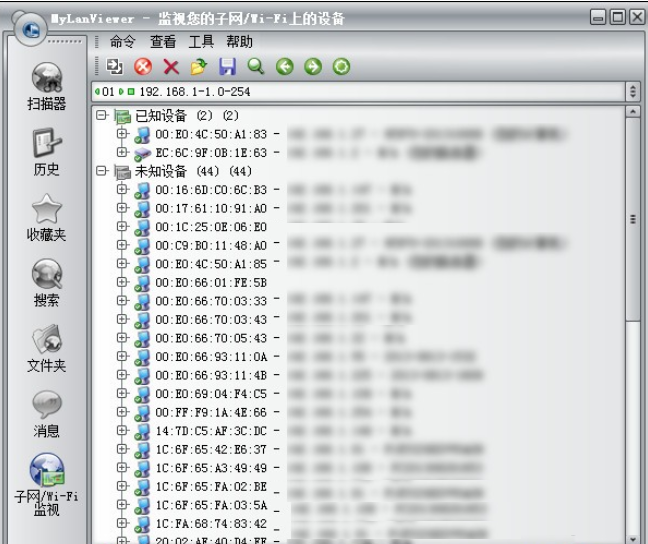Screen dimensions: 648x544
Task: Open the 收藏夹 favorites panel
Action: pos(47,217)
